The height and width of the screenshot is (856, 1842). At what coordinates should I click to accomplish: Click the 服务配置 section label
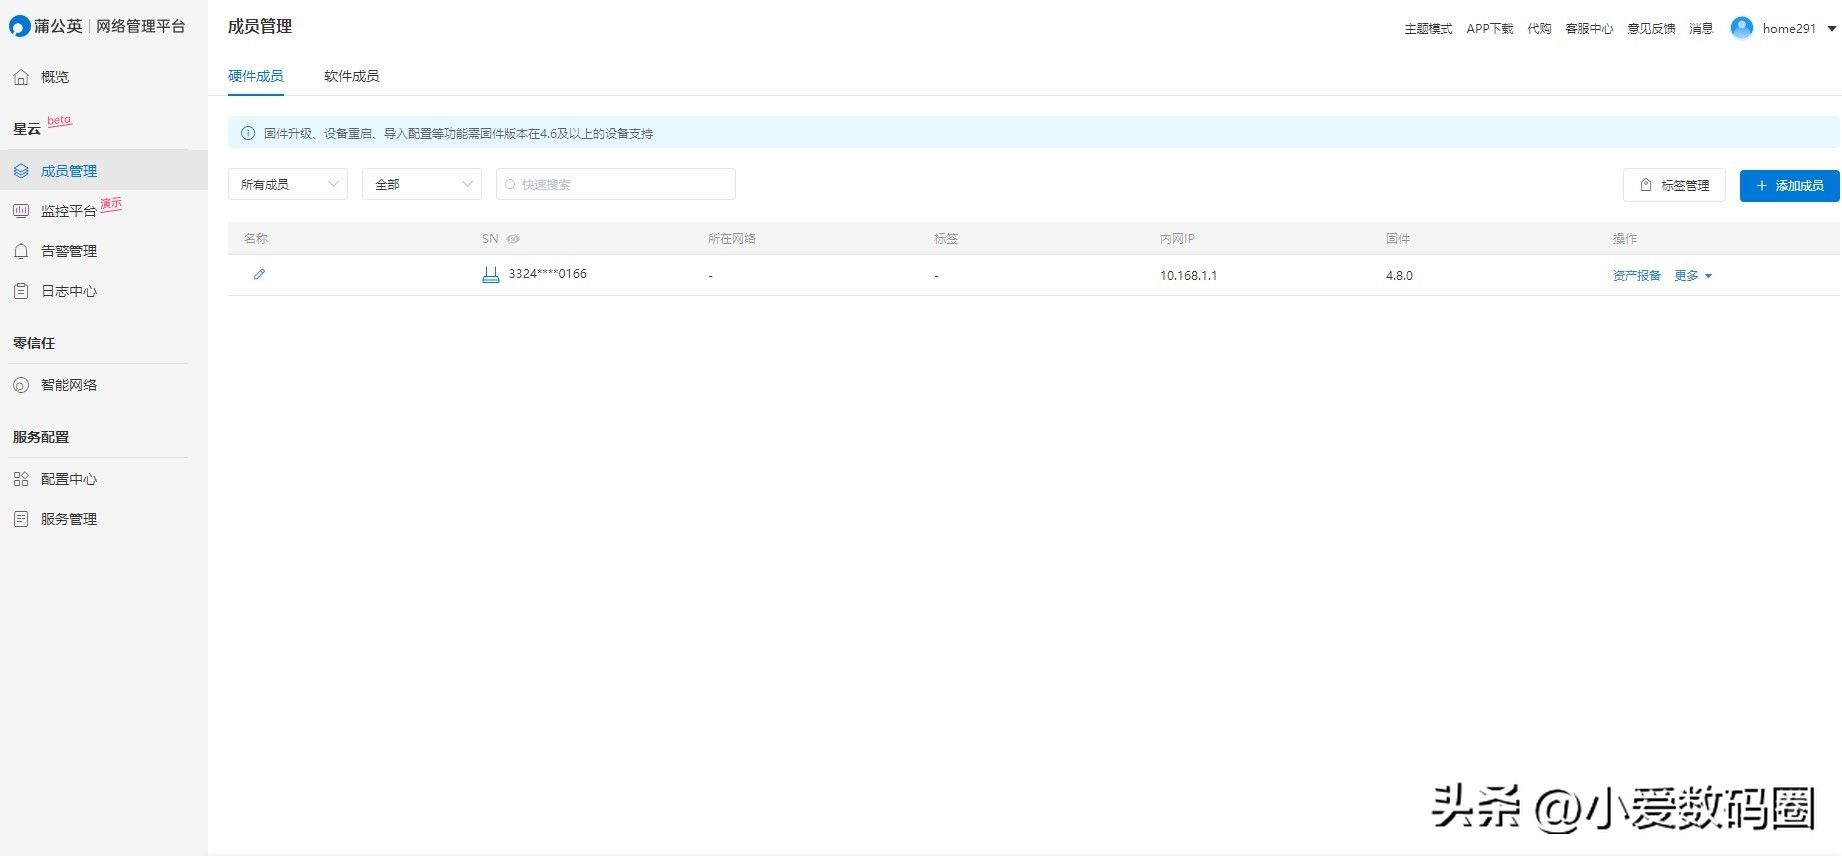[x=41, y=437]
